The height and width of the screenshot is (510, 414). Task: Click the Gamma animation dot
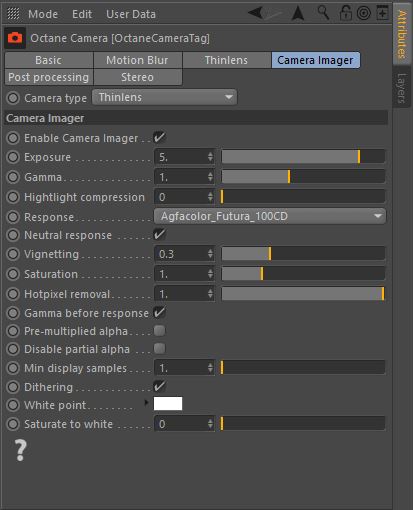tap(13, 177)
